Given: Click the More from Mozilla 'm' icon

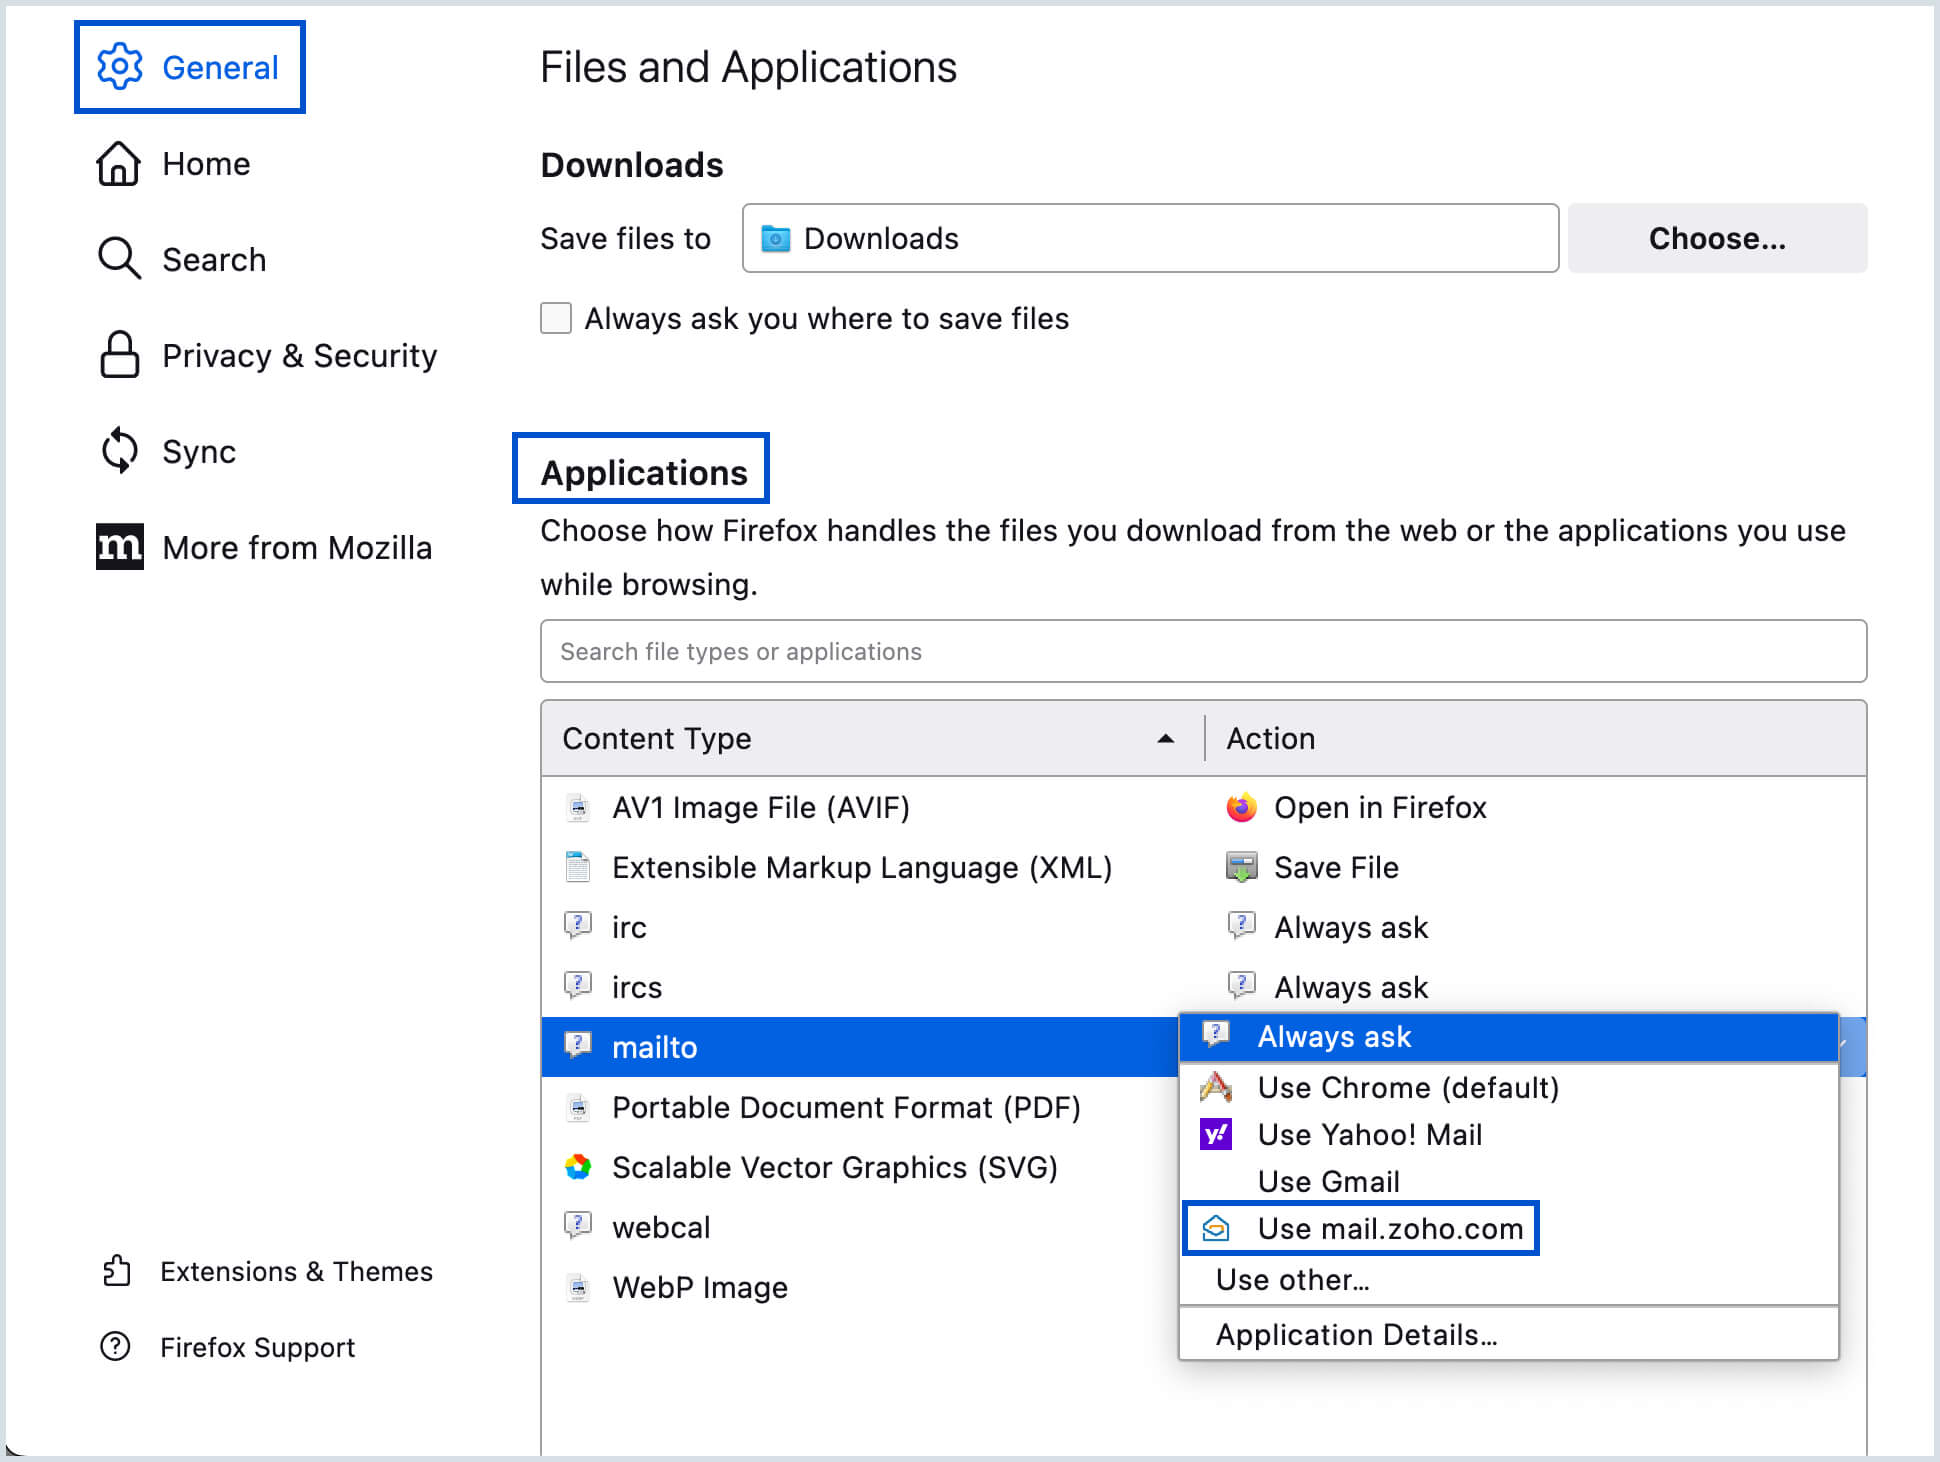Looking at the screenshot, I should [x=119, y=546].
